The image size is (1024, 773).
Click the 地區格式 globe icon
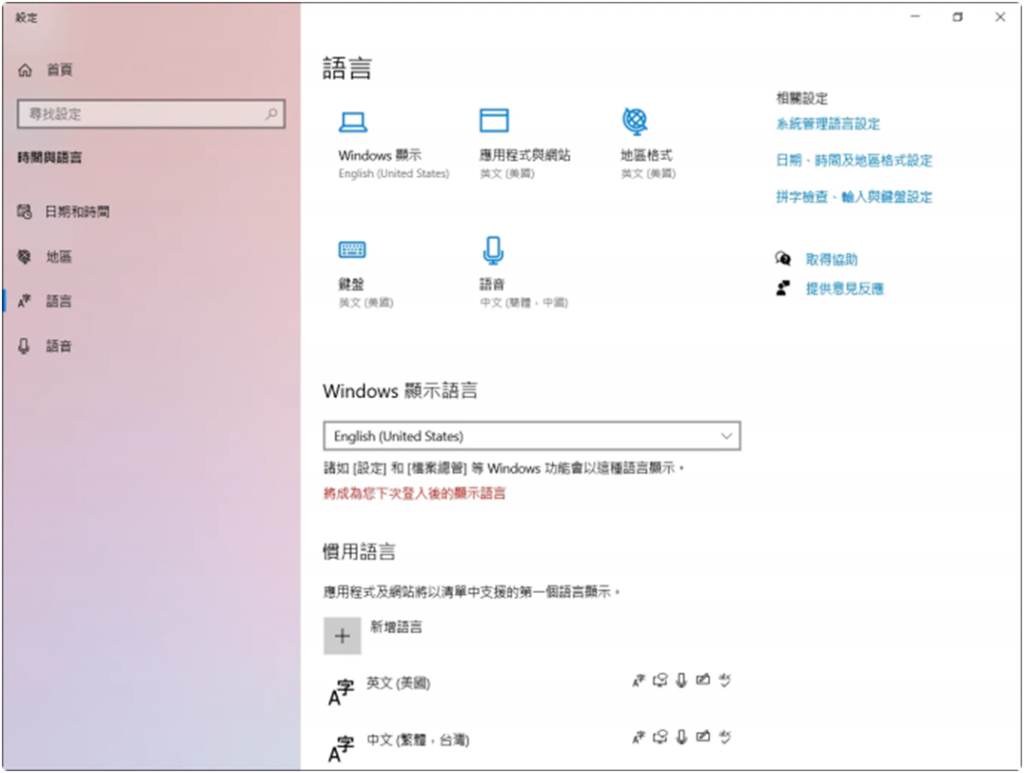634,121
